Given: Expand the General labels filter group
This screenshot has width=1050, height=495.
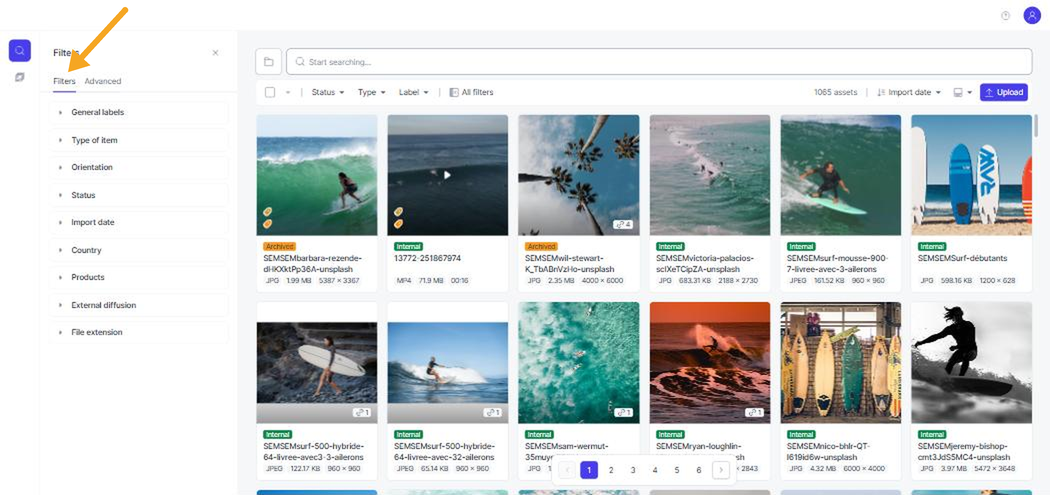Looking at the screenshot, I should pos(139,113).
